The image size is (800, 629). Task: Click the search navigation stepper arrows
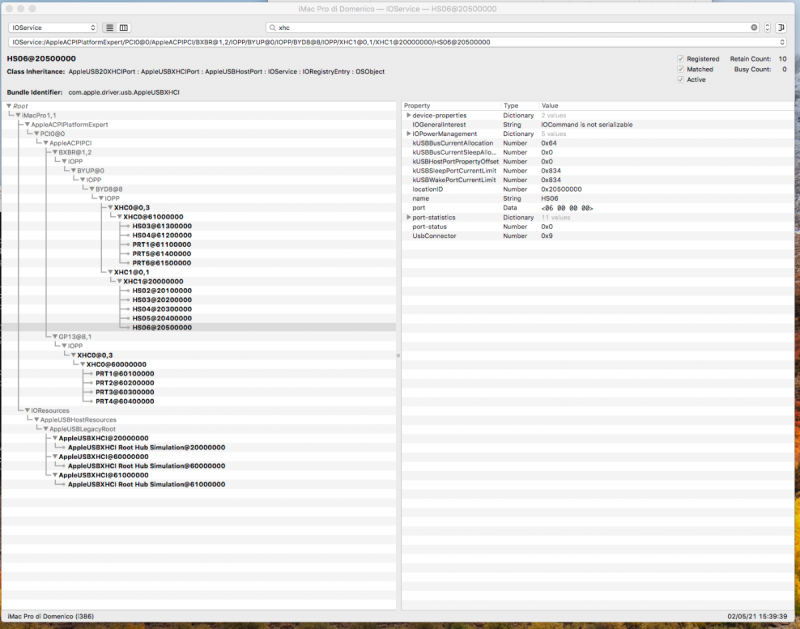[767, 27]
